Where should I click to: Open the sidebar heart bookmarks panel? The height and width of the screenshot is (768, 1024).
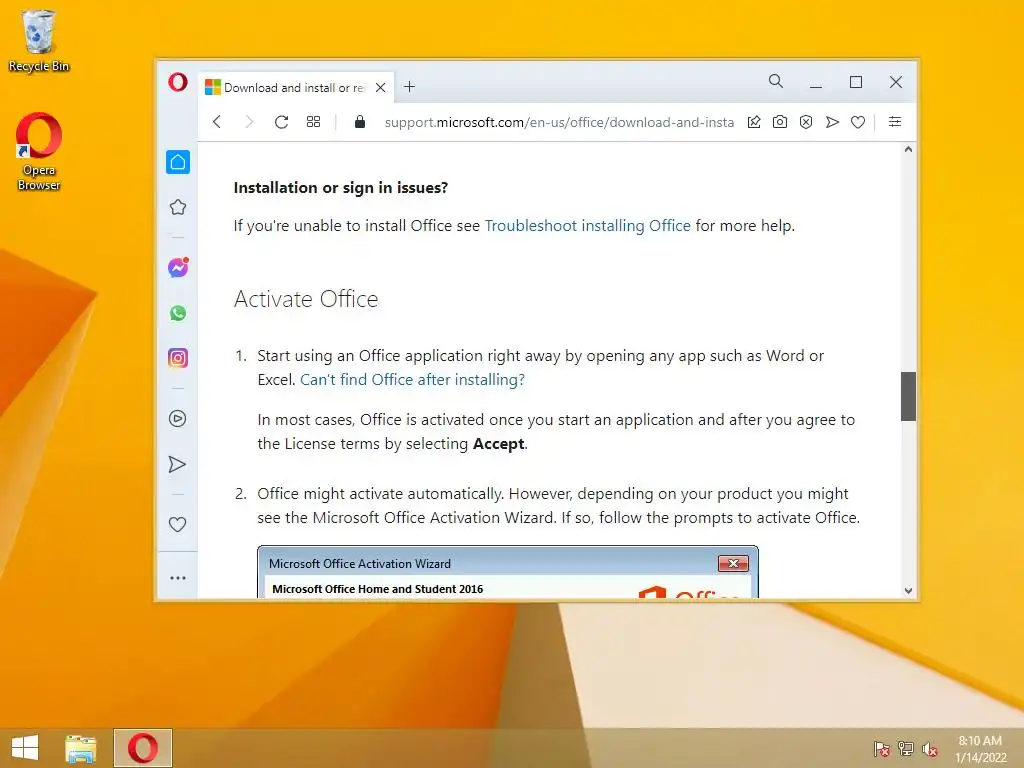point(178,524)
